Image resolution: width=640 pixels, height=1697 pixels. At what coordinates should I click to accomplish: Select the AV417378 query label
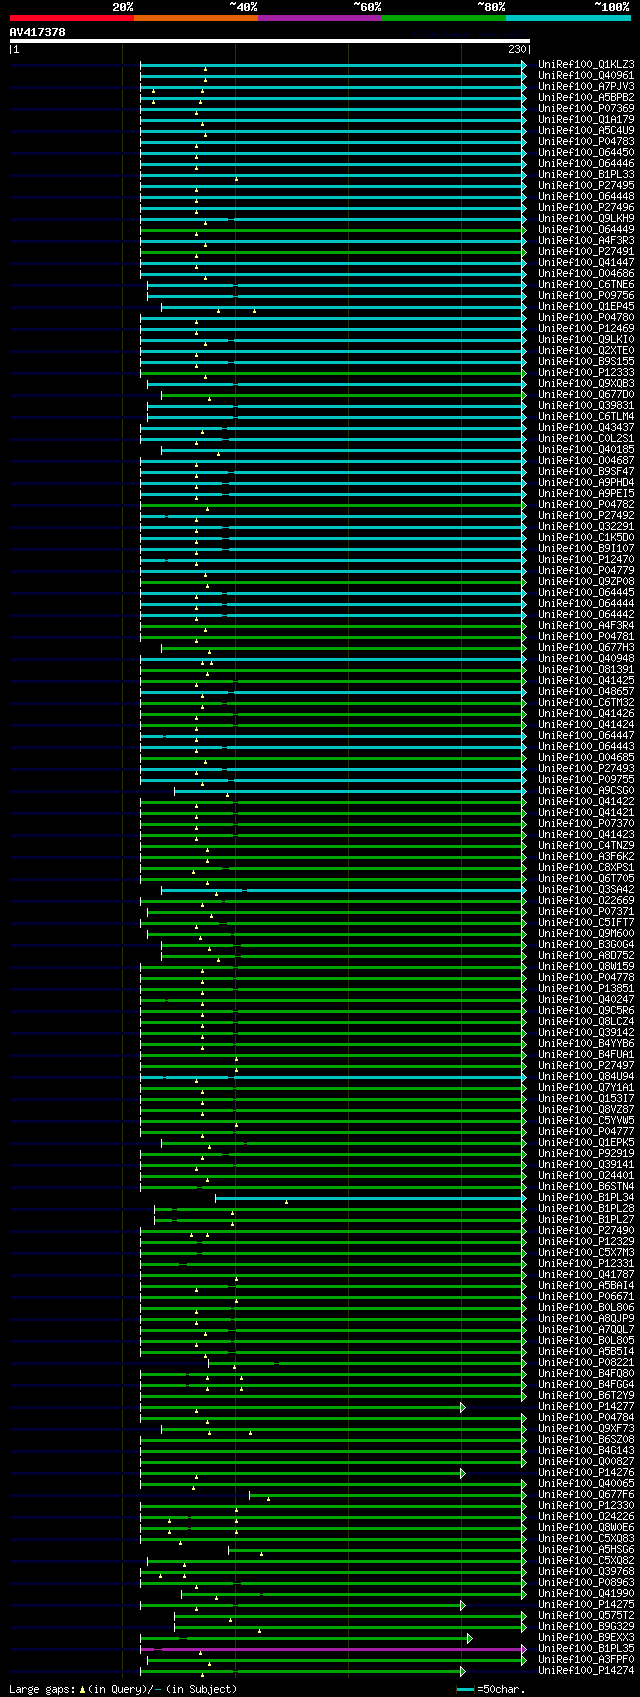point(38,32)
